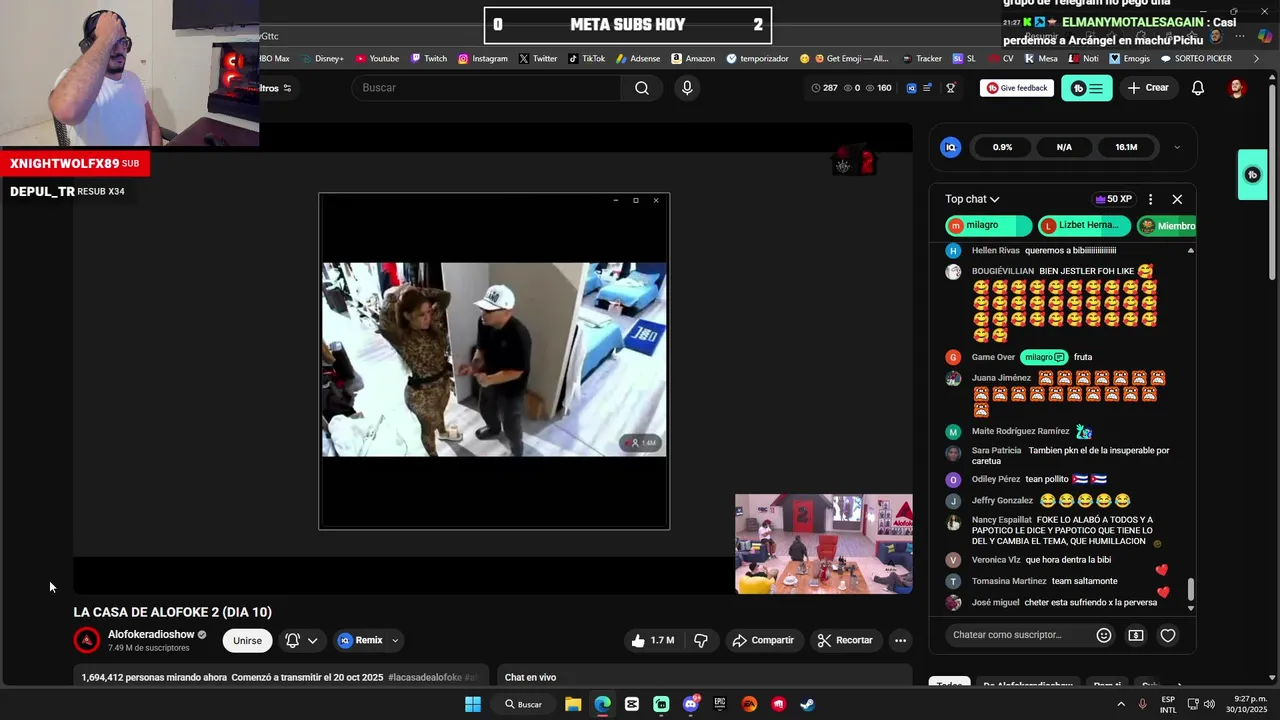The width and height of the screenshot is (1280, 720).
Task: Select Lizbet Herna... chat chip
Action: tap(1084, 226)
